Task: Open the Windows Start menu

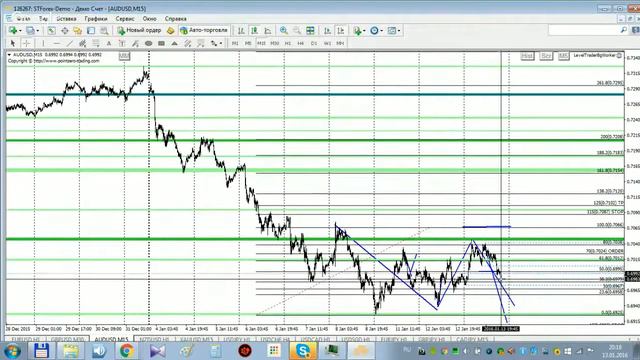Action: click(x=12, y=351)
